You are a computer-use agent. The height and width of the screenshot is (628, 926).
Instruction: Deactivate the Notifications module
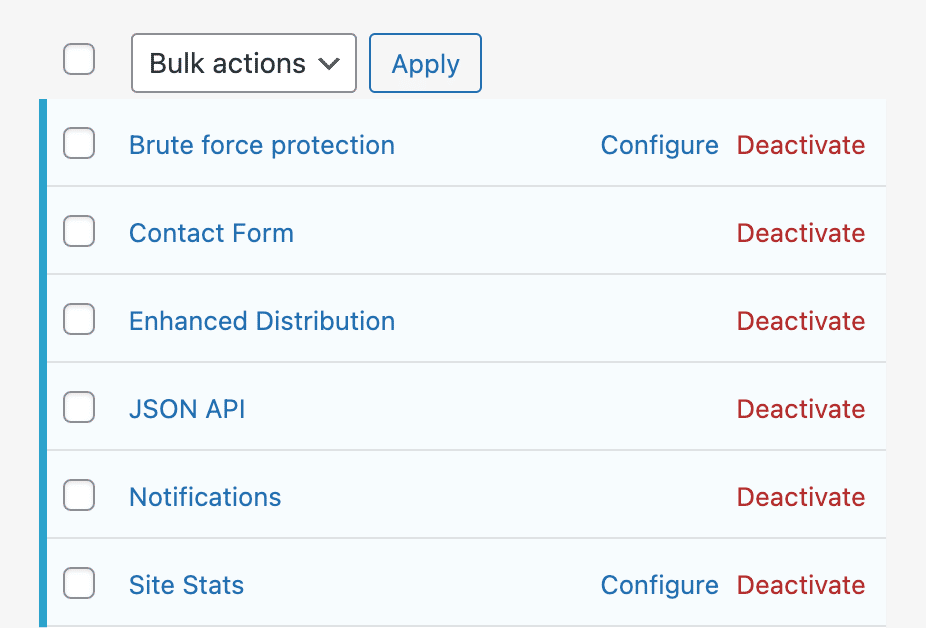pos(800,497)
